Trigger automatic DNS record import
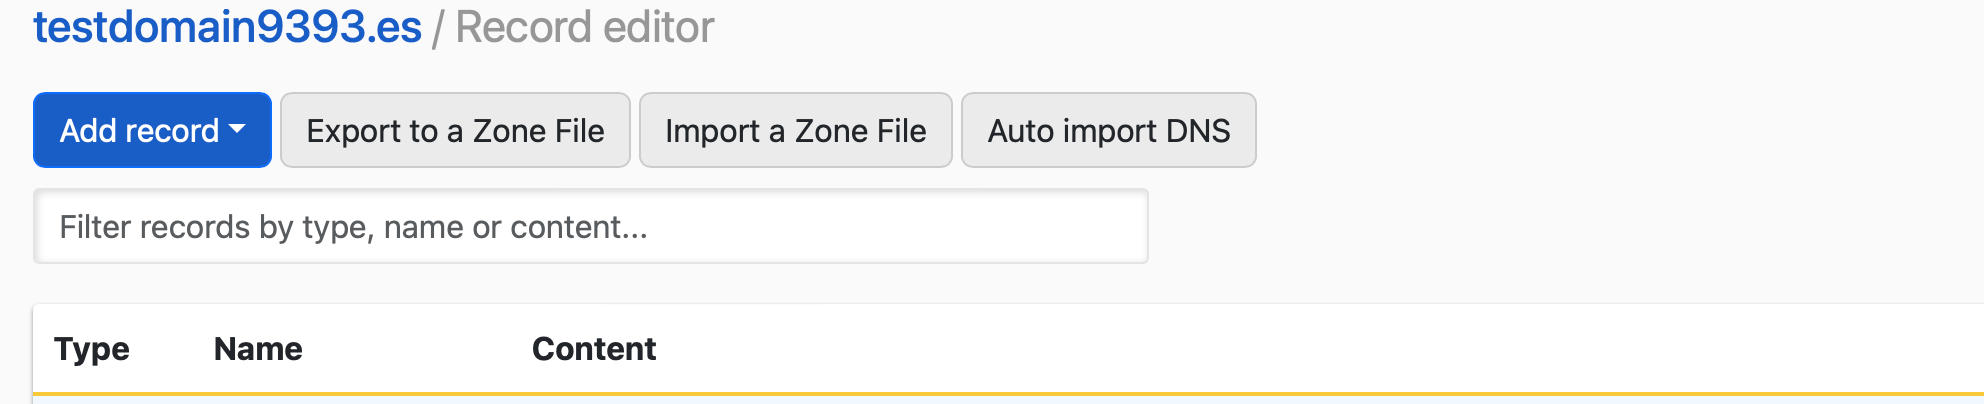This screenshot has width=1984, height=404. tap(1108, 130)
